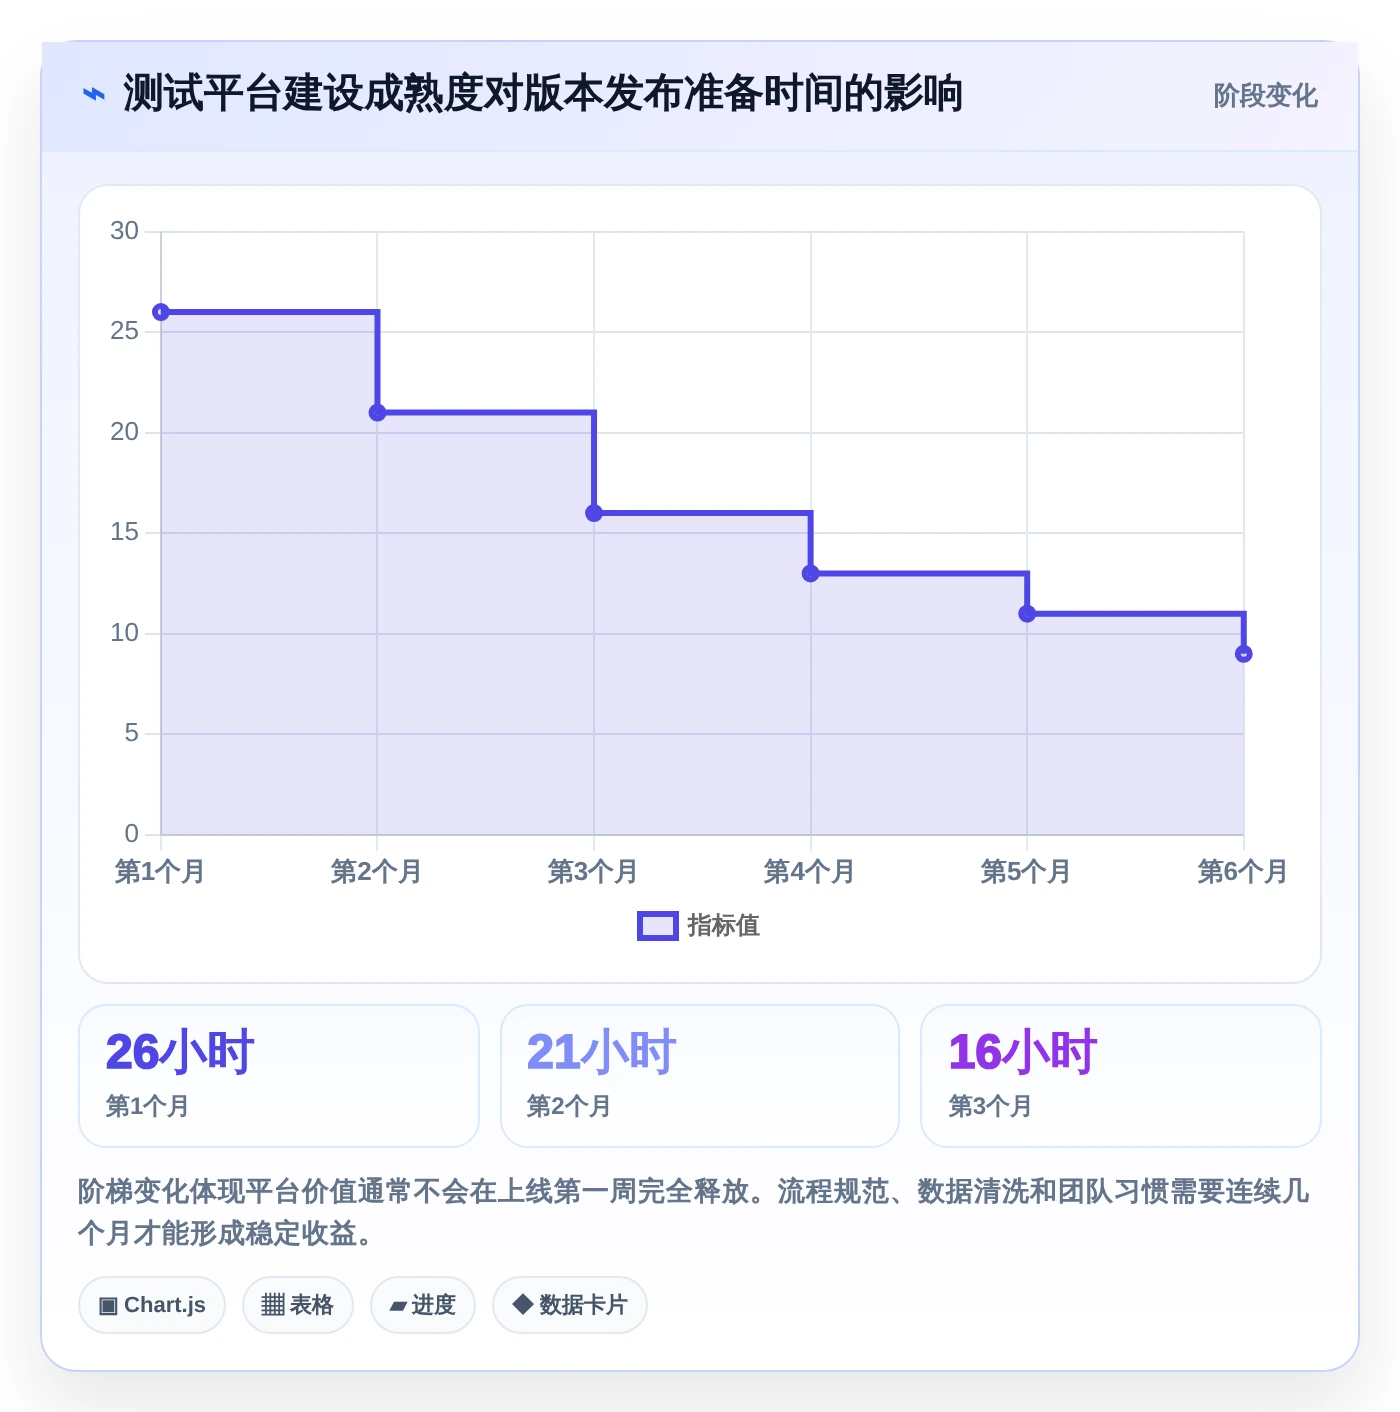Click the lightning bolt icon beside the title
Image resolution: width=1400 pixels, height=1412 pixels.
tap(93, 95)
